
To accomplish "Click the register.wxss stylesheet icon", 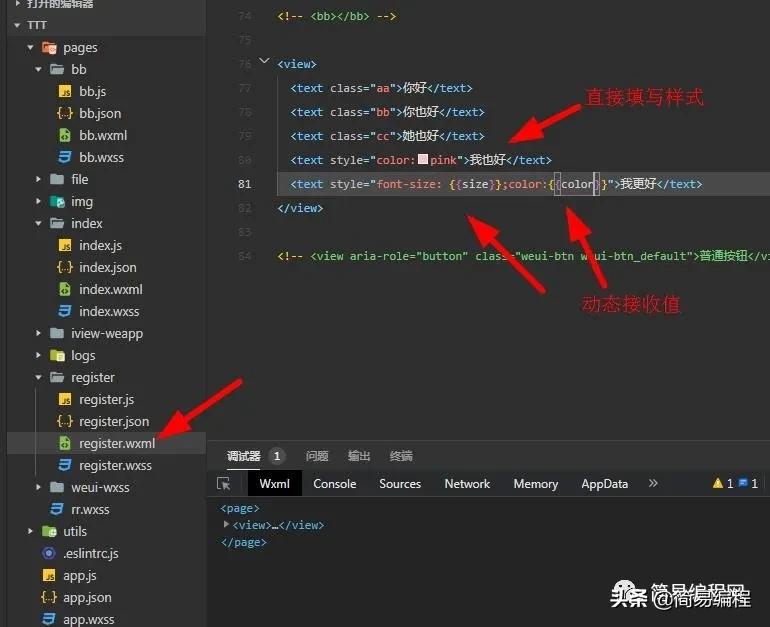I will pos(65,465).
